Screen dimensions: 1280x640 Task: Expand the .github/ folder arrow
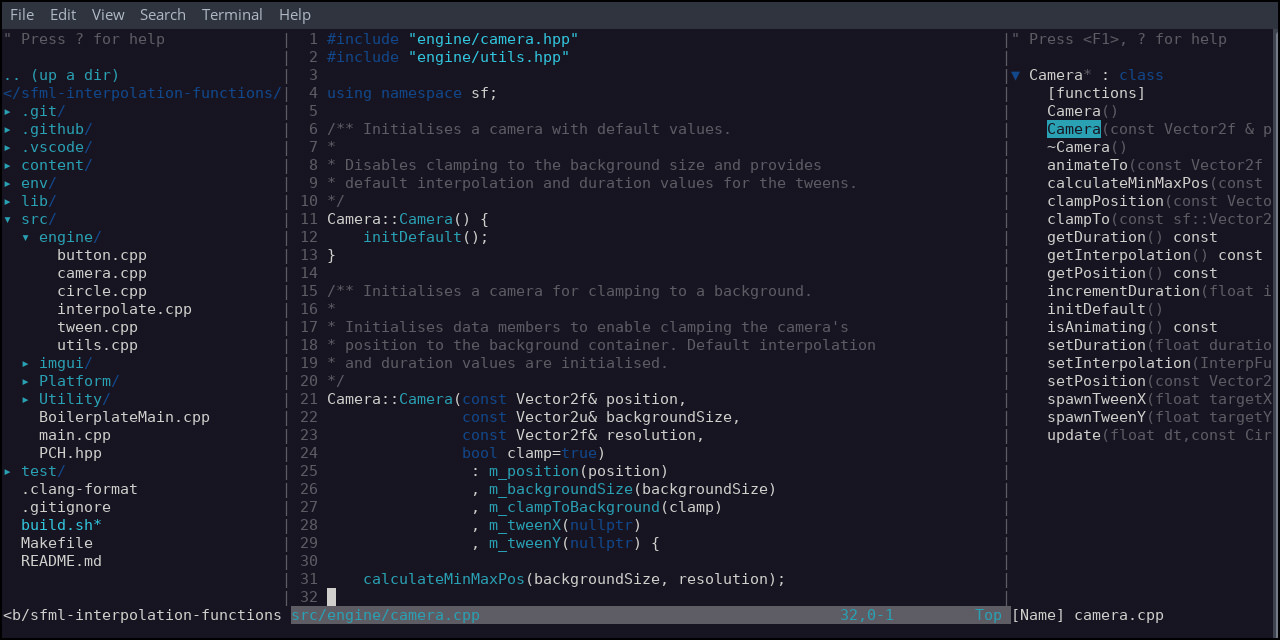(7, 129)
